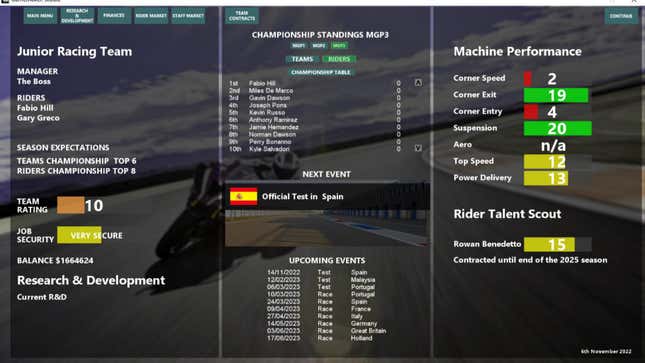
Task: Go to the Finances screen
Action: [114, 16]
